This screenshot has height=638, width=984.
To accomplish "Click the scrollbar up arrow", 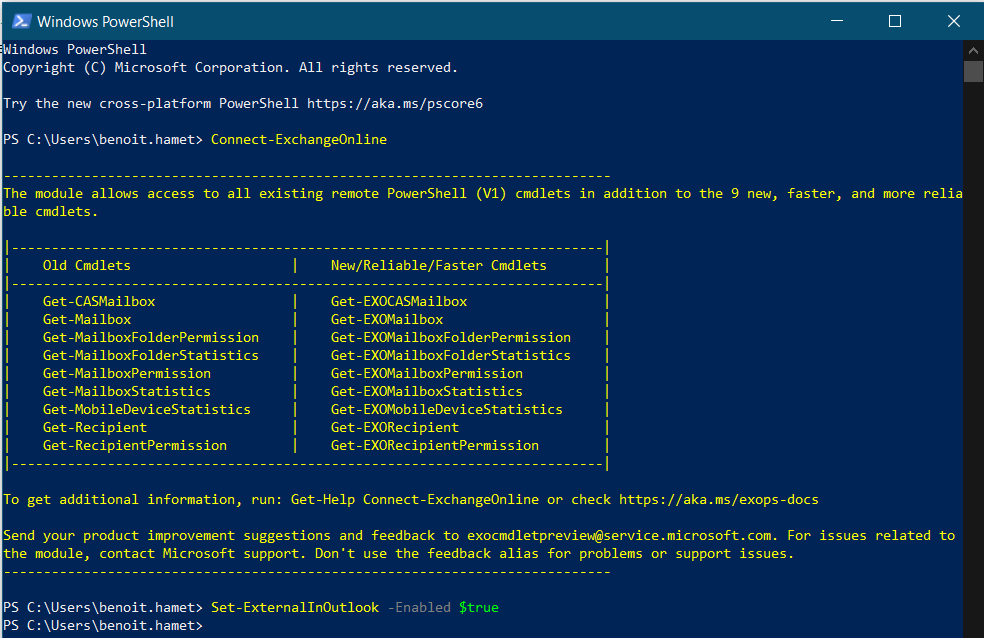I will [x=973, y=49].
